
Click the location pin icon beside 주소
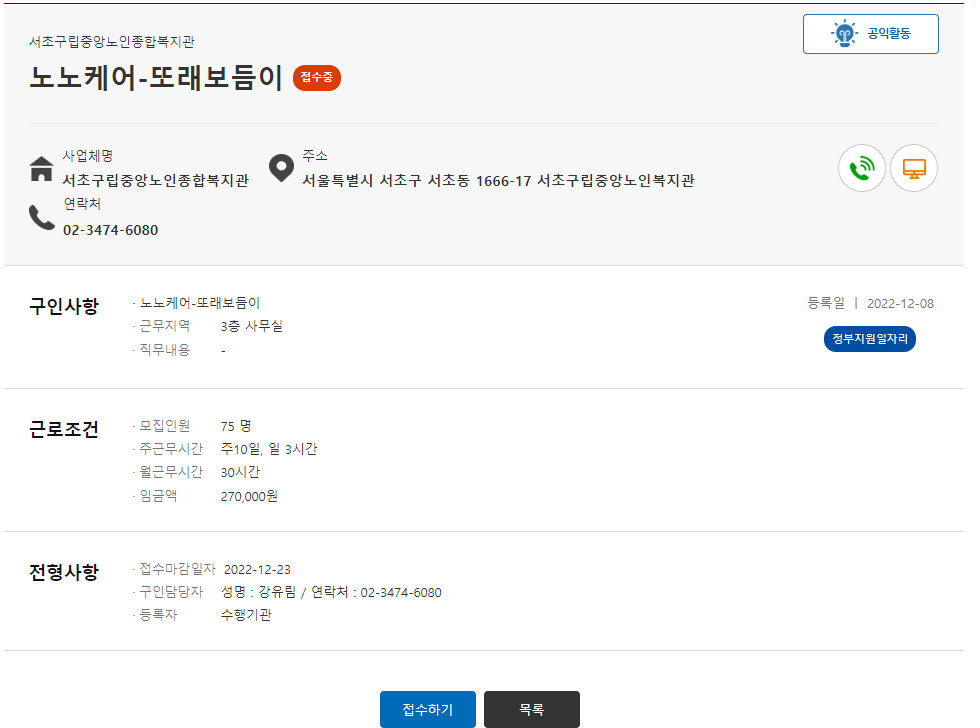pyautogui.click(x=281, y=166)
